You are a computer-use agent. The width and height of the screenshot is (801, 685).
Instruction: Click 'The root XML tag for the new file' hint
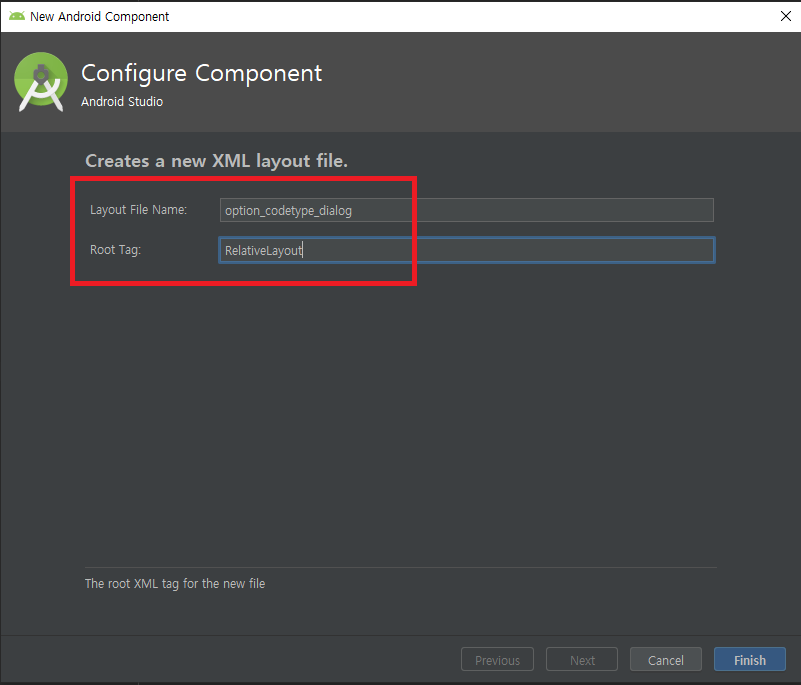coord(175,583)
